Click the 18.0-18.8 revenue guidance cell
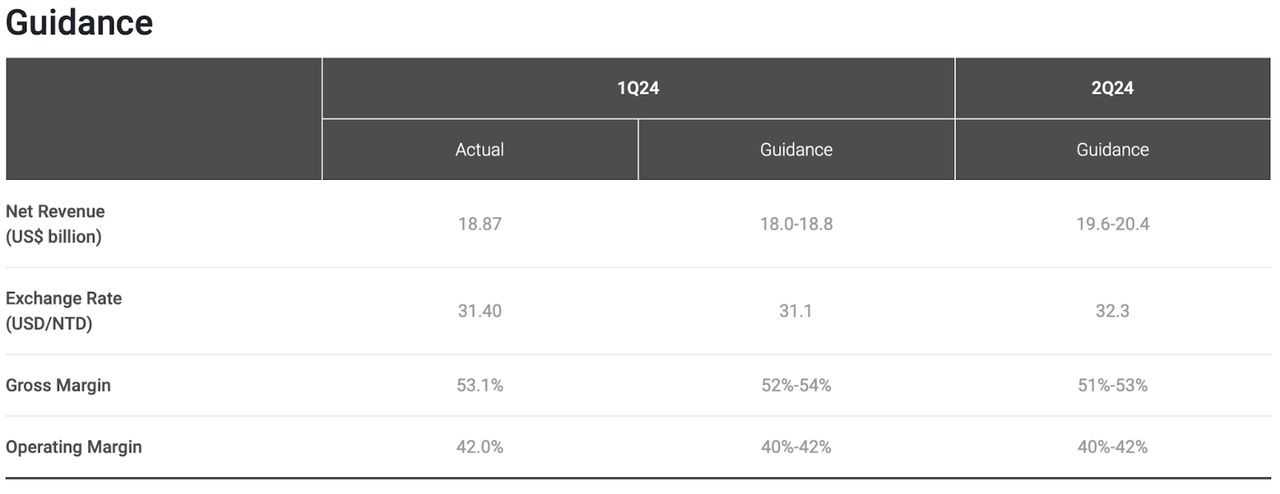The height and width of the screenshot is (494, 1280). click(x=796, y=224)
